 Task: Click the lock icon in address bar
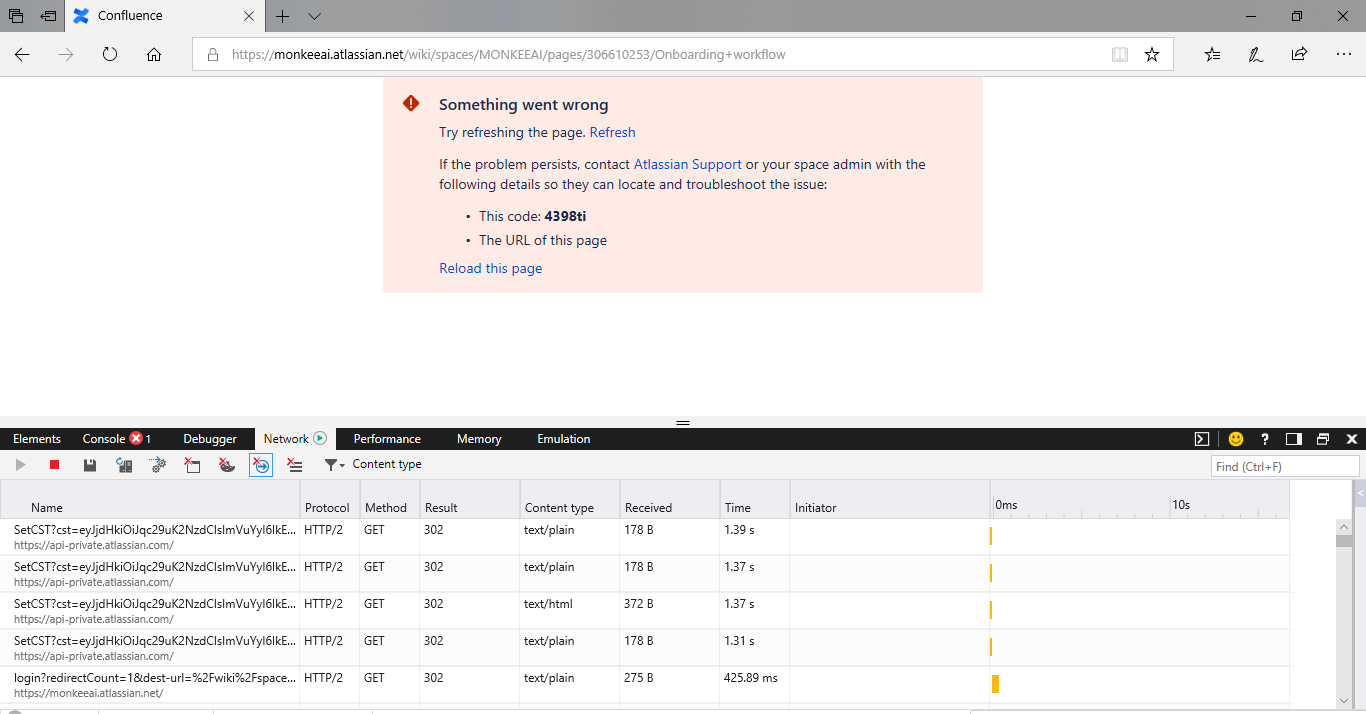click(x=212, y=55)
